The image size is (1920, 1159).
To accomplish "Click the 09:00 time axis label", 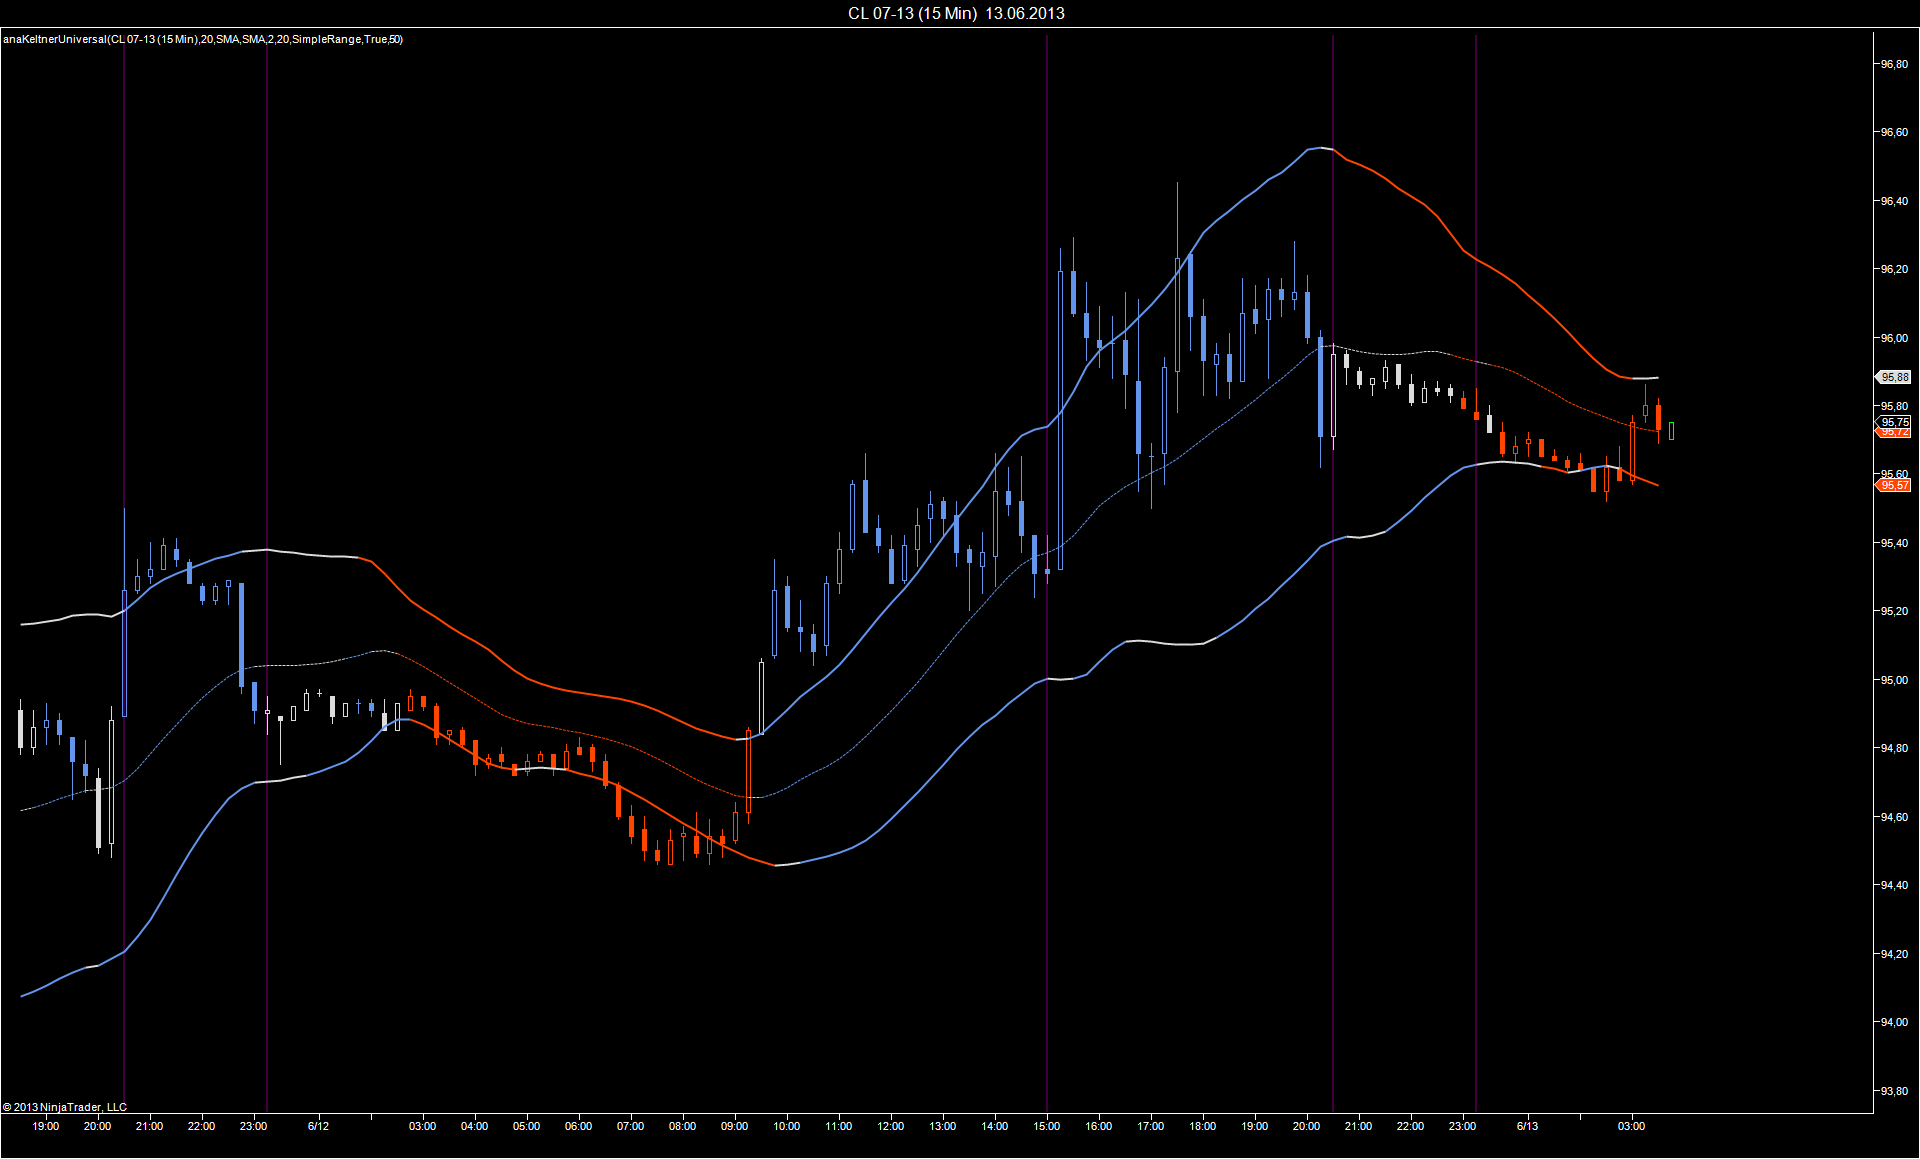I will pos(734,1126).
